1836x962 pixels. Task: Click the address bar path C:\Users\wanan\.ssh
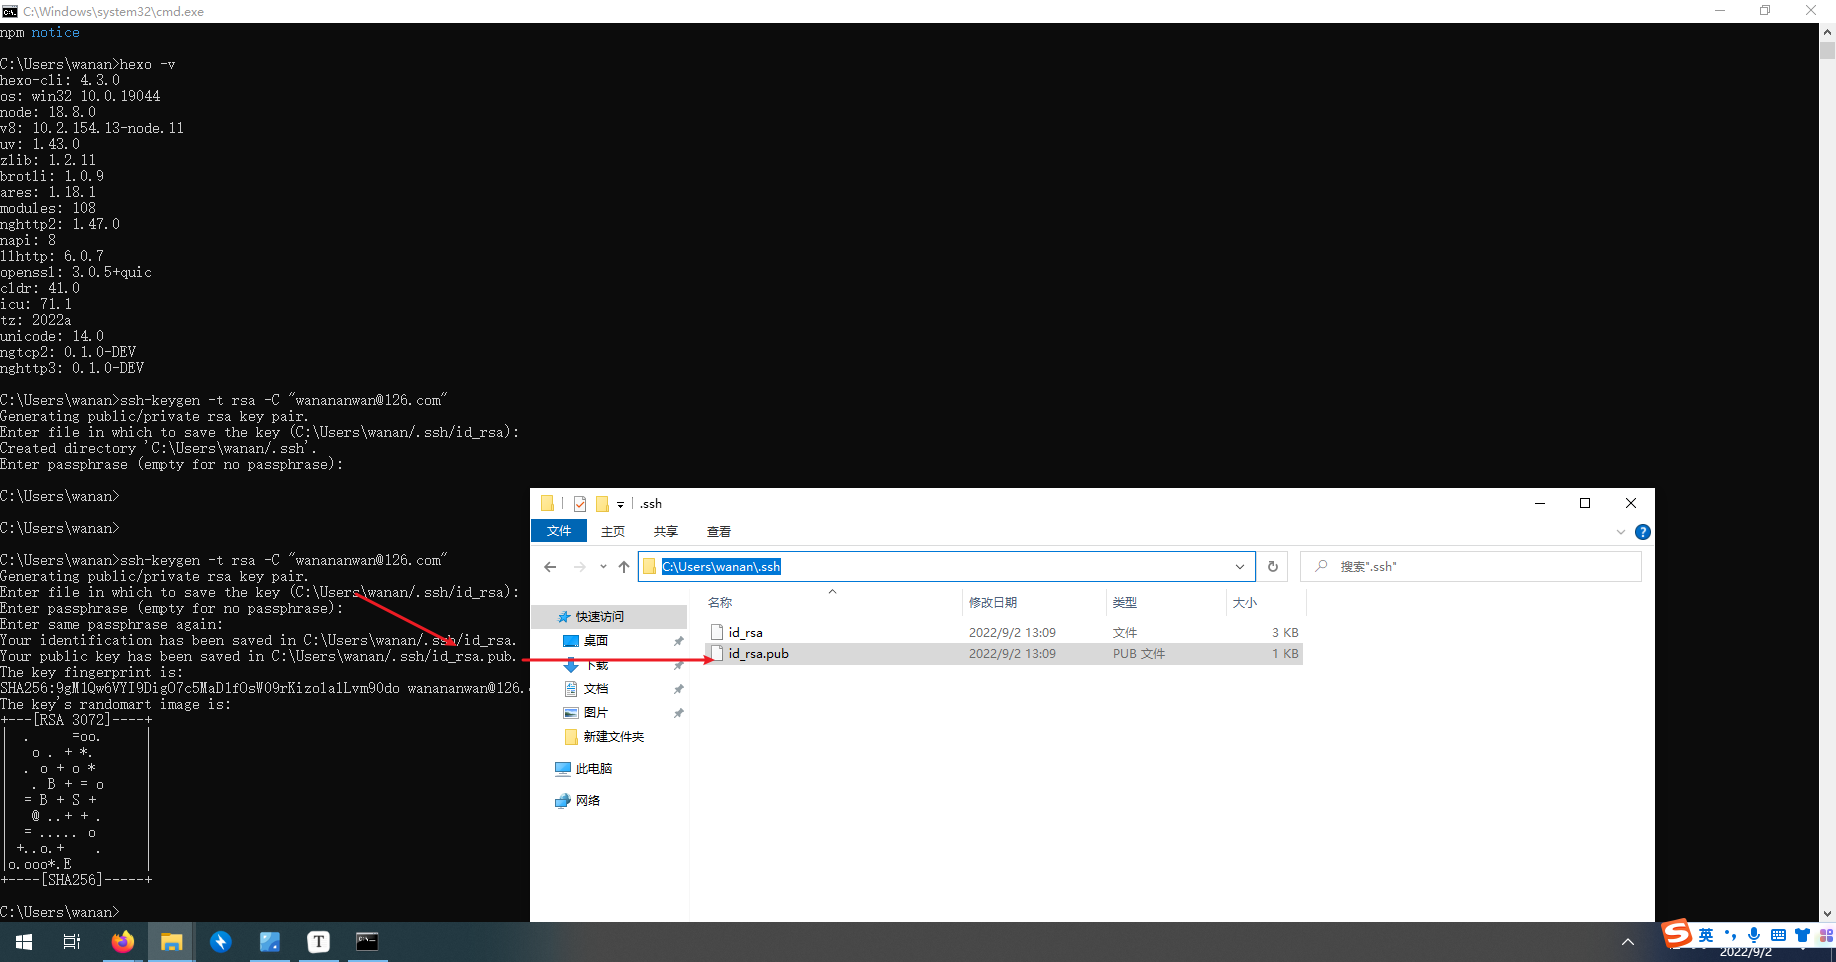721,566
